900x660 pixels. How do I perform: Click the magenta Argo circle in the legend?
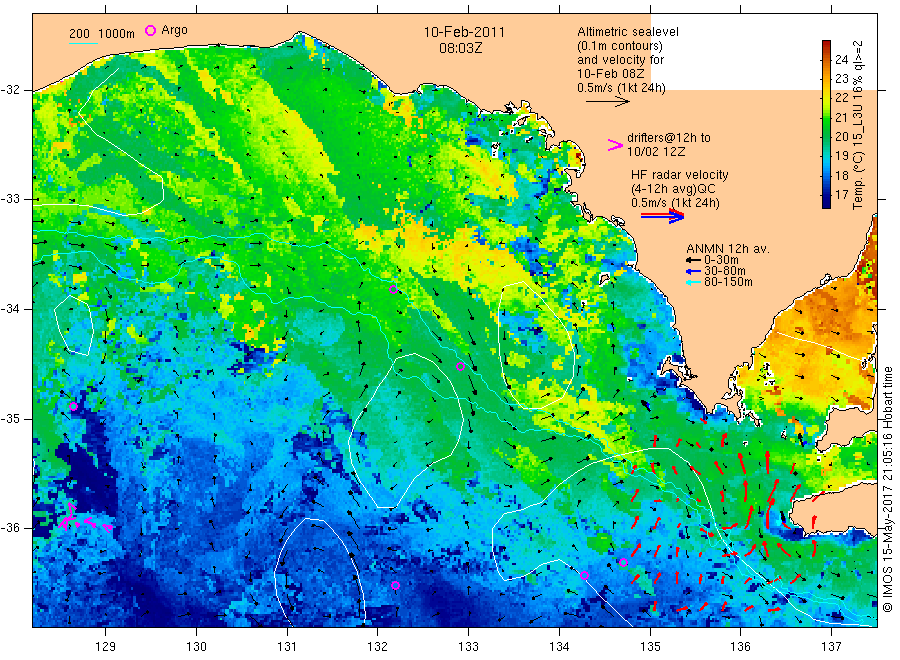point(150,30)
